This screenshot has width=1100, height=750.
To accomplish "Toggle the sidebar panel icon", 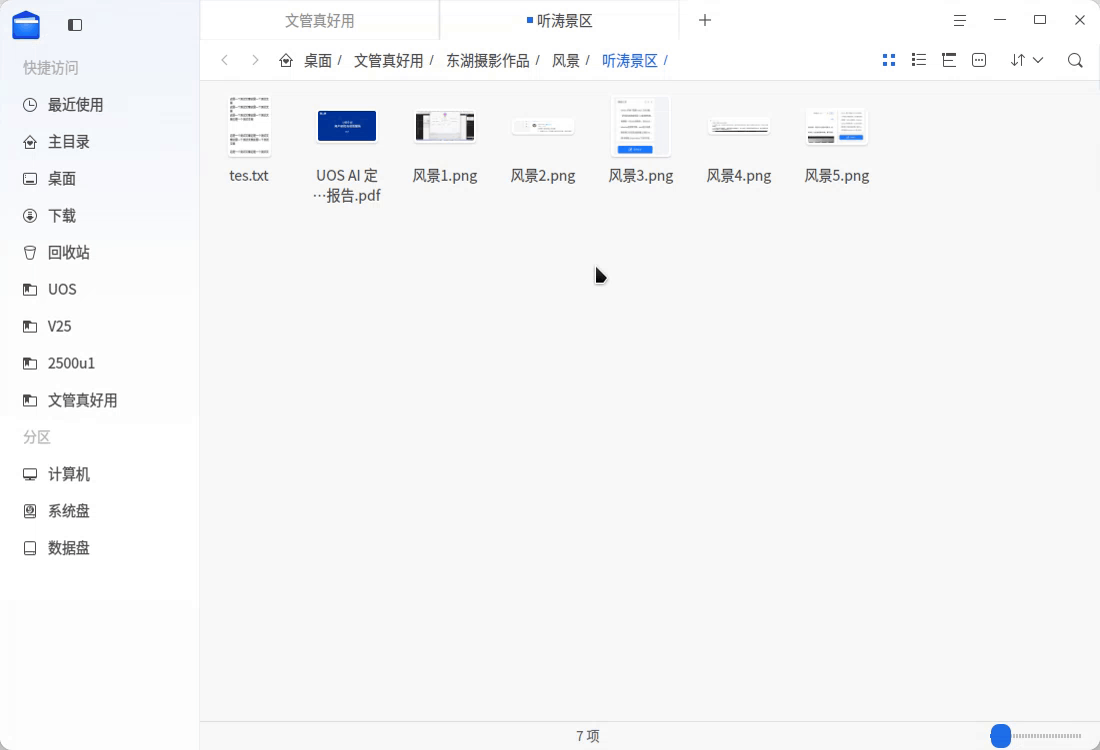I will pyautogui.click(x=75, y=25).
